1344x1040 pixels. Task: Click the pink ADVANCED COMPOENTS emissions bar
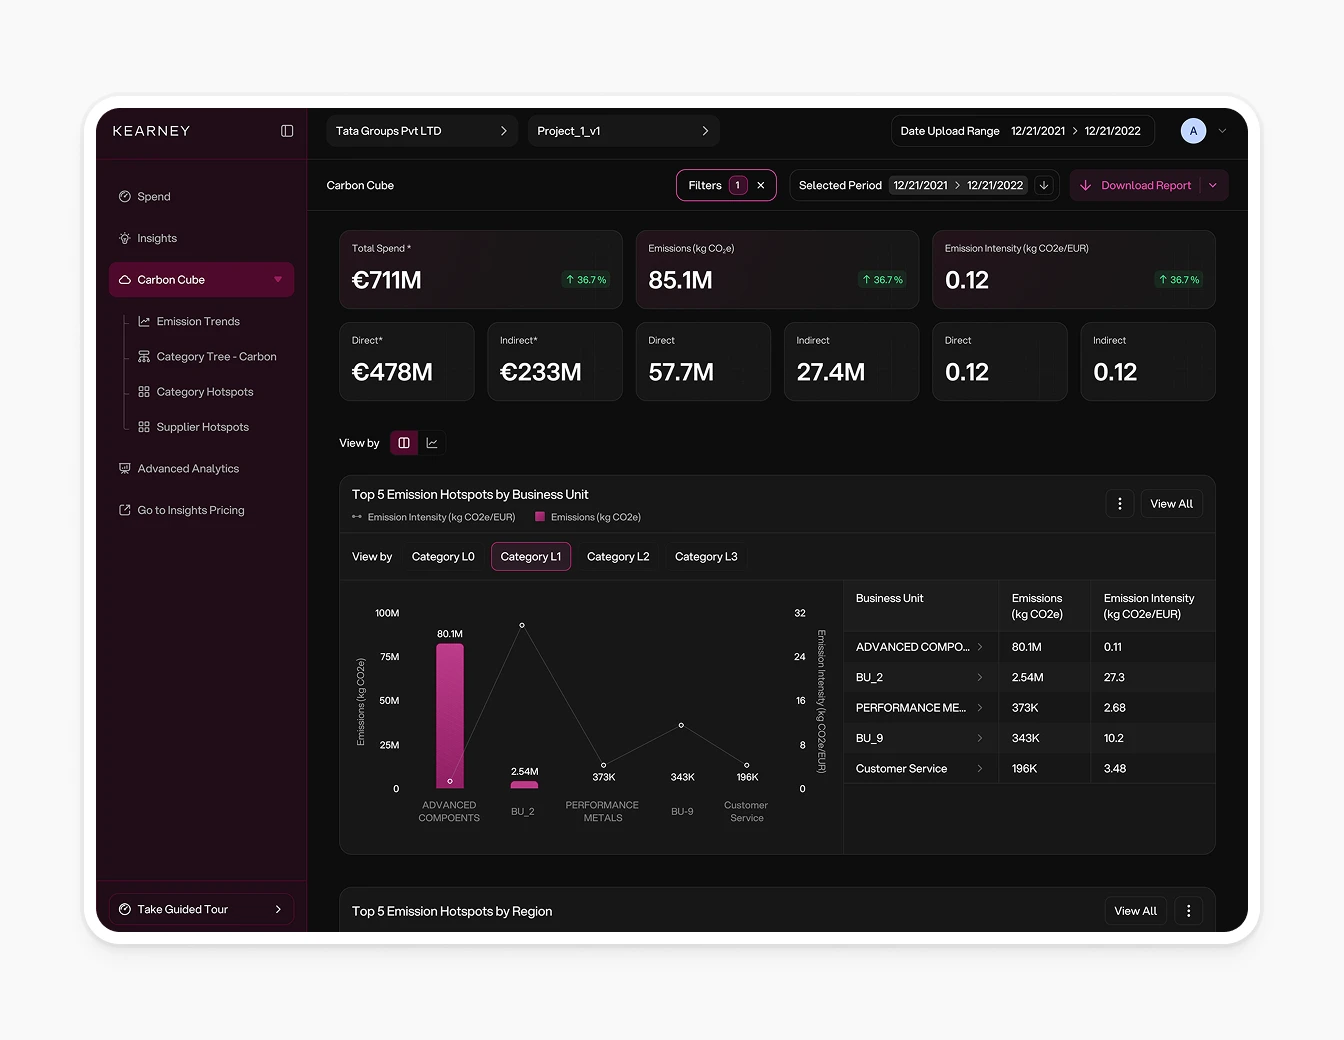[x=449, y=715]
